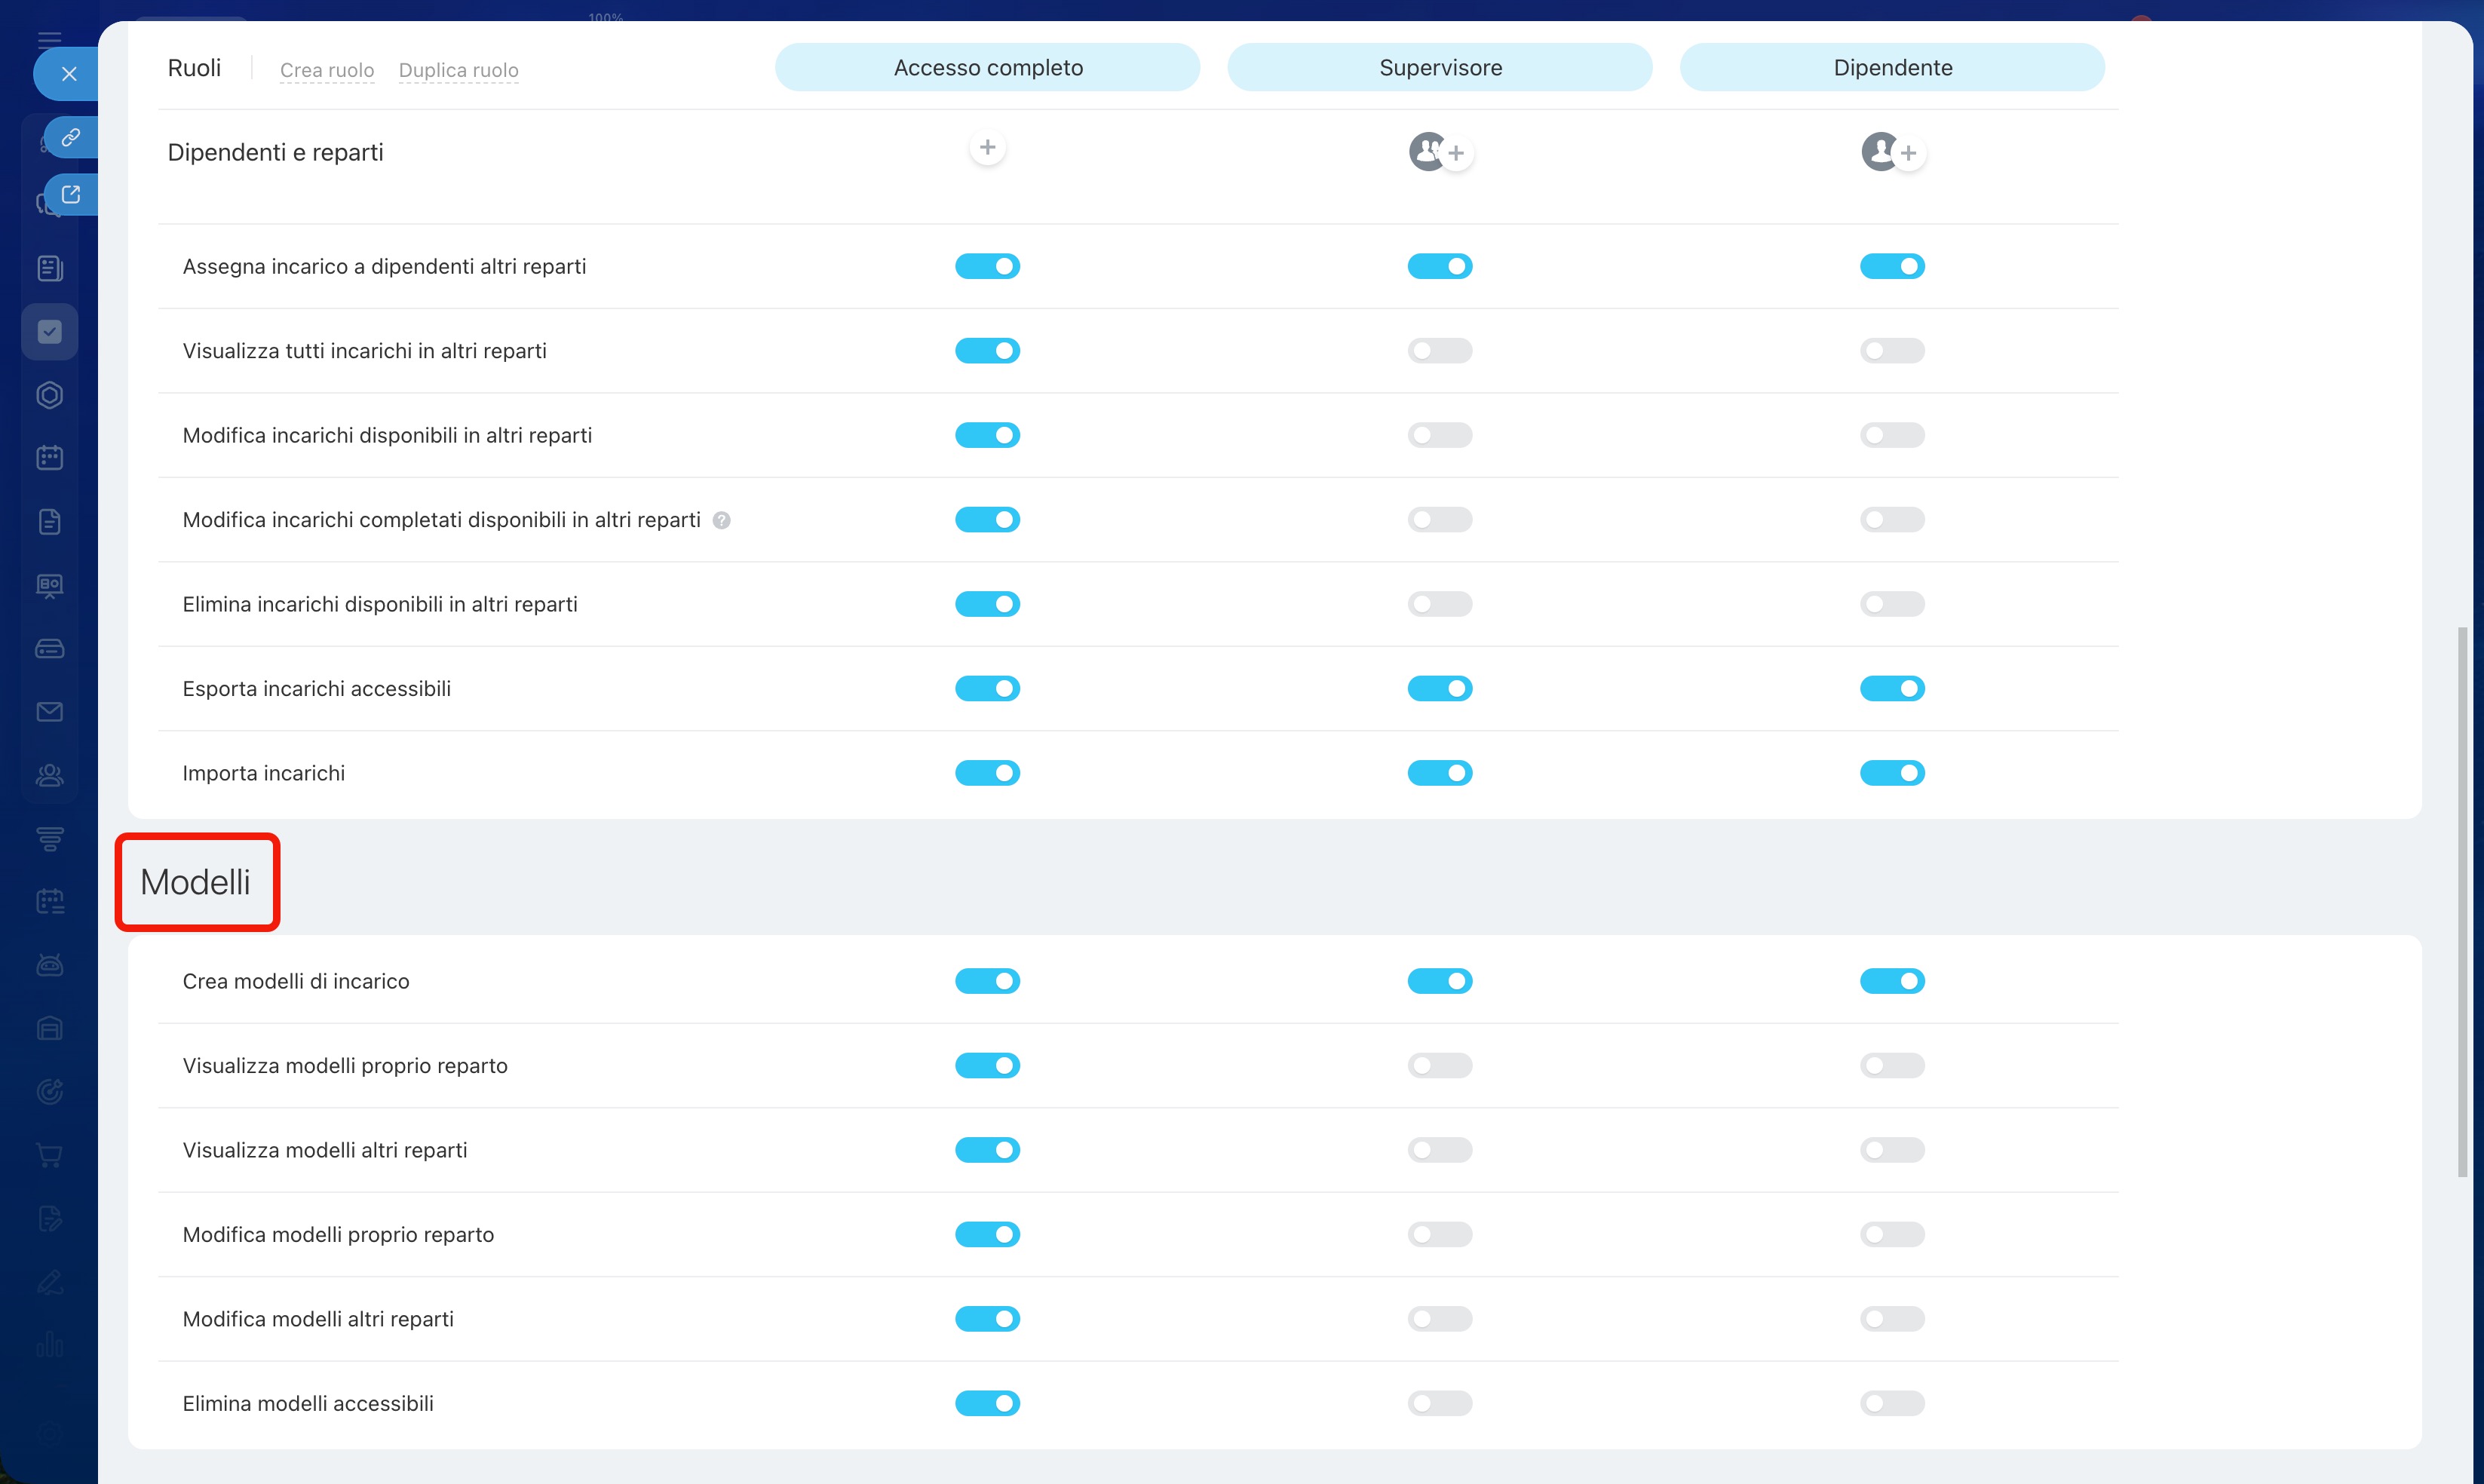This screenshot has height=1484, width=2484.
Task: Click the vertical scrollbar on the right
Action: (2461, 900)
